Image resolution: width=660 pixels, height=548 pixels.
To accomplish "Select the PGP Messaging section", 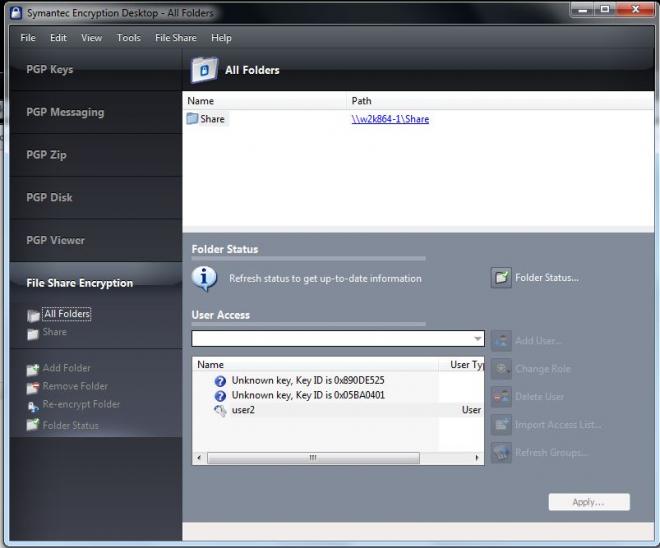I will point(96,112).
